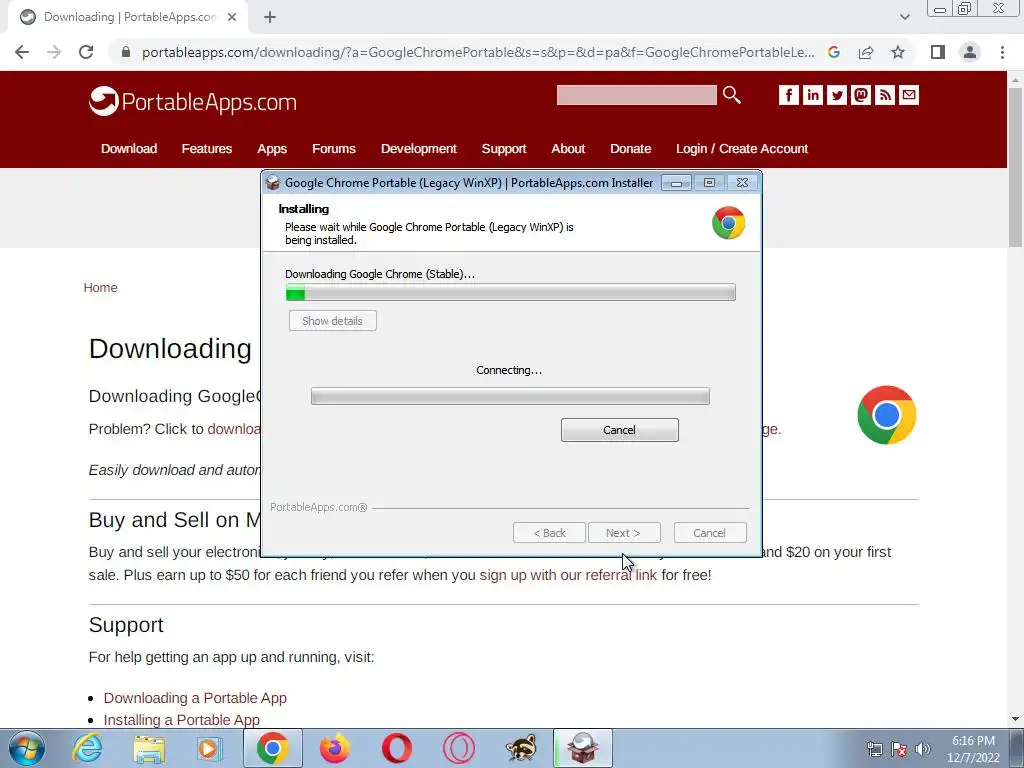Close the Downloading PortableApps tab

click(x=232, y=18)
